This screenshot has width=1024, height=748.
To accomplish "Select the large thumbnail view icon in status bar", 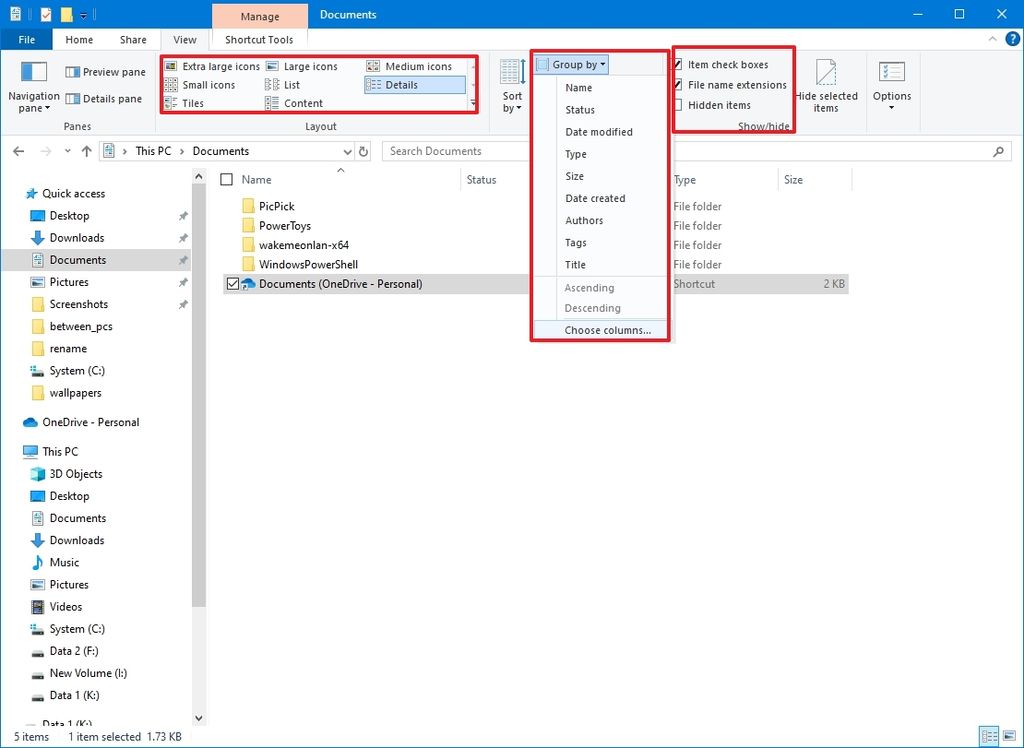I will (x=1010, y=736).
